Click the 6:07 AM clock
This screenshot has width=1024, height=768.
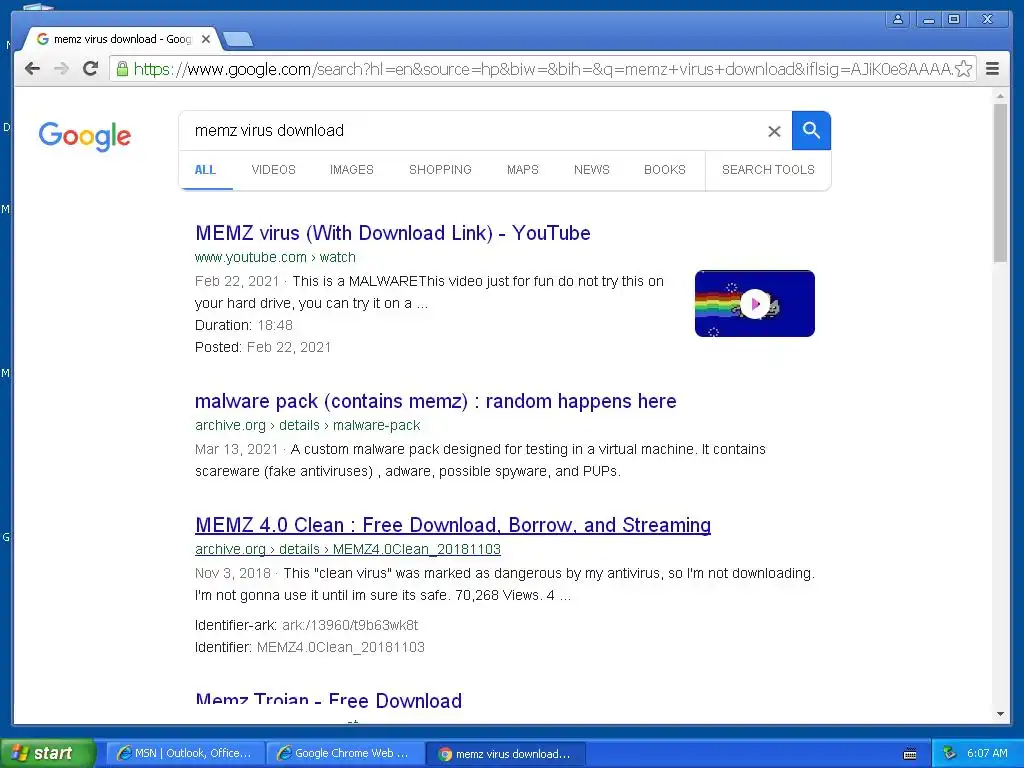click(987, 754)
